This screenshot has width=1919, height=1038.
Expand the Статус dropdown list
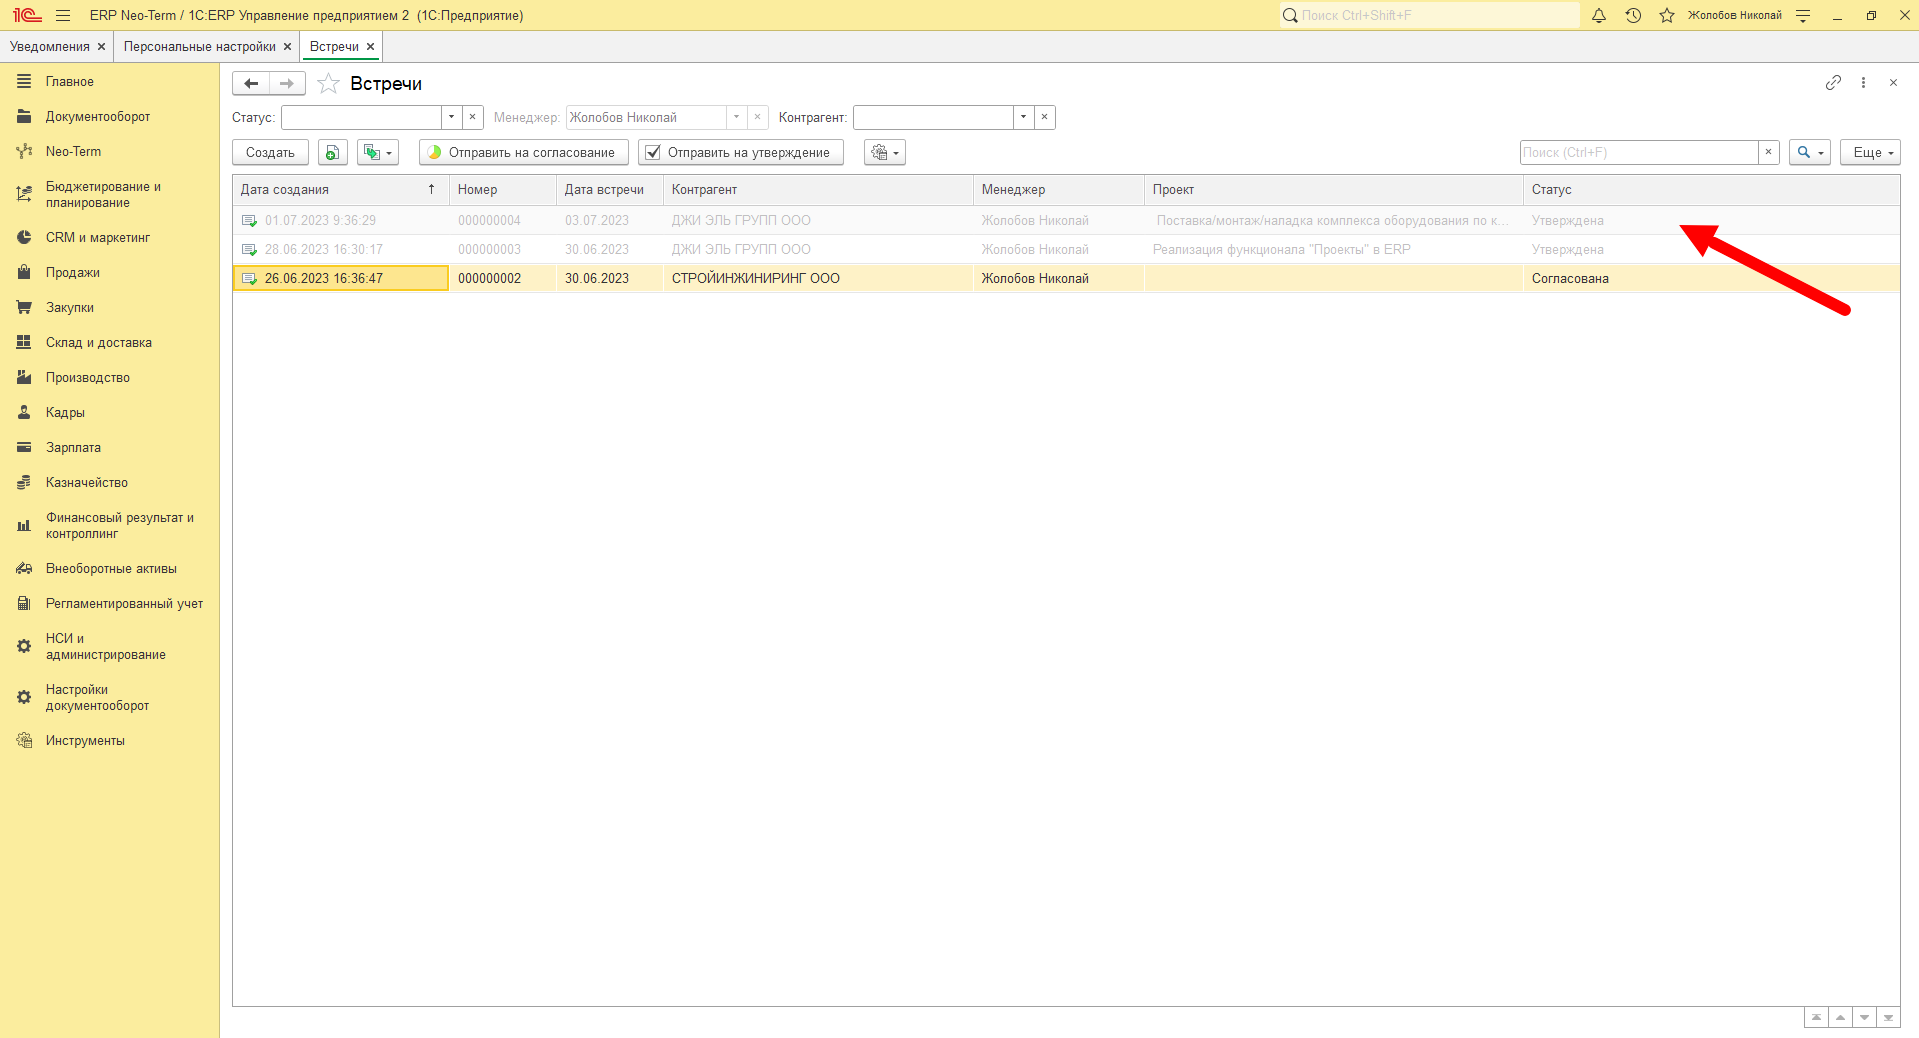452,117
